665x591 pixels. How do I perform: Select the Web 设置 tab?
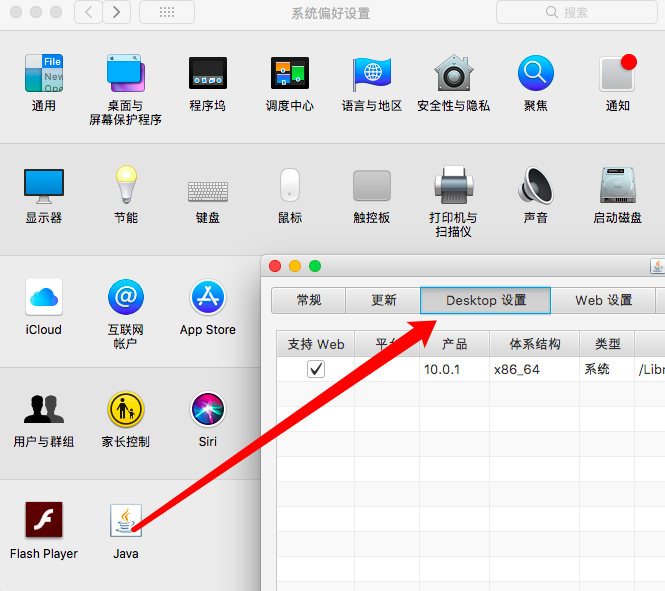[603, 300]
